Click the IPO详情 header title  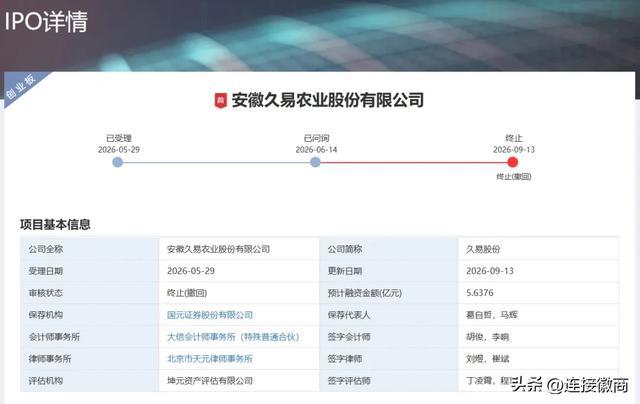click(x=46, y=21)
